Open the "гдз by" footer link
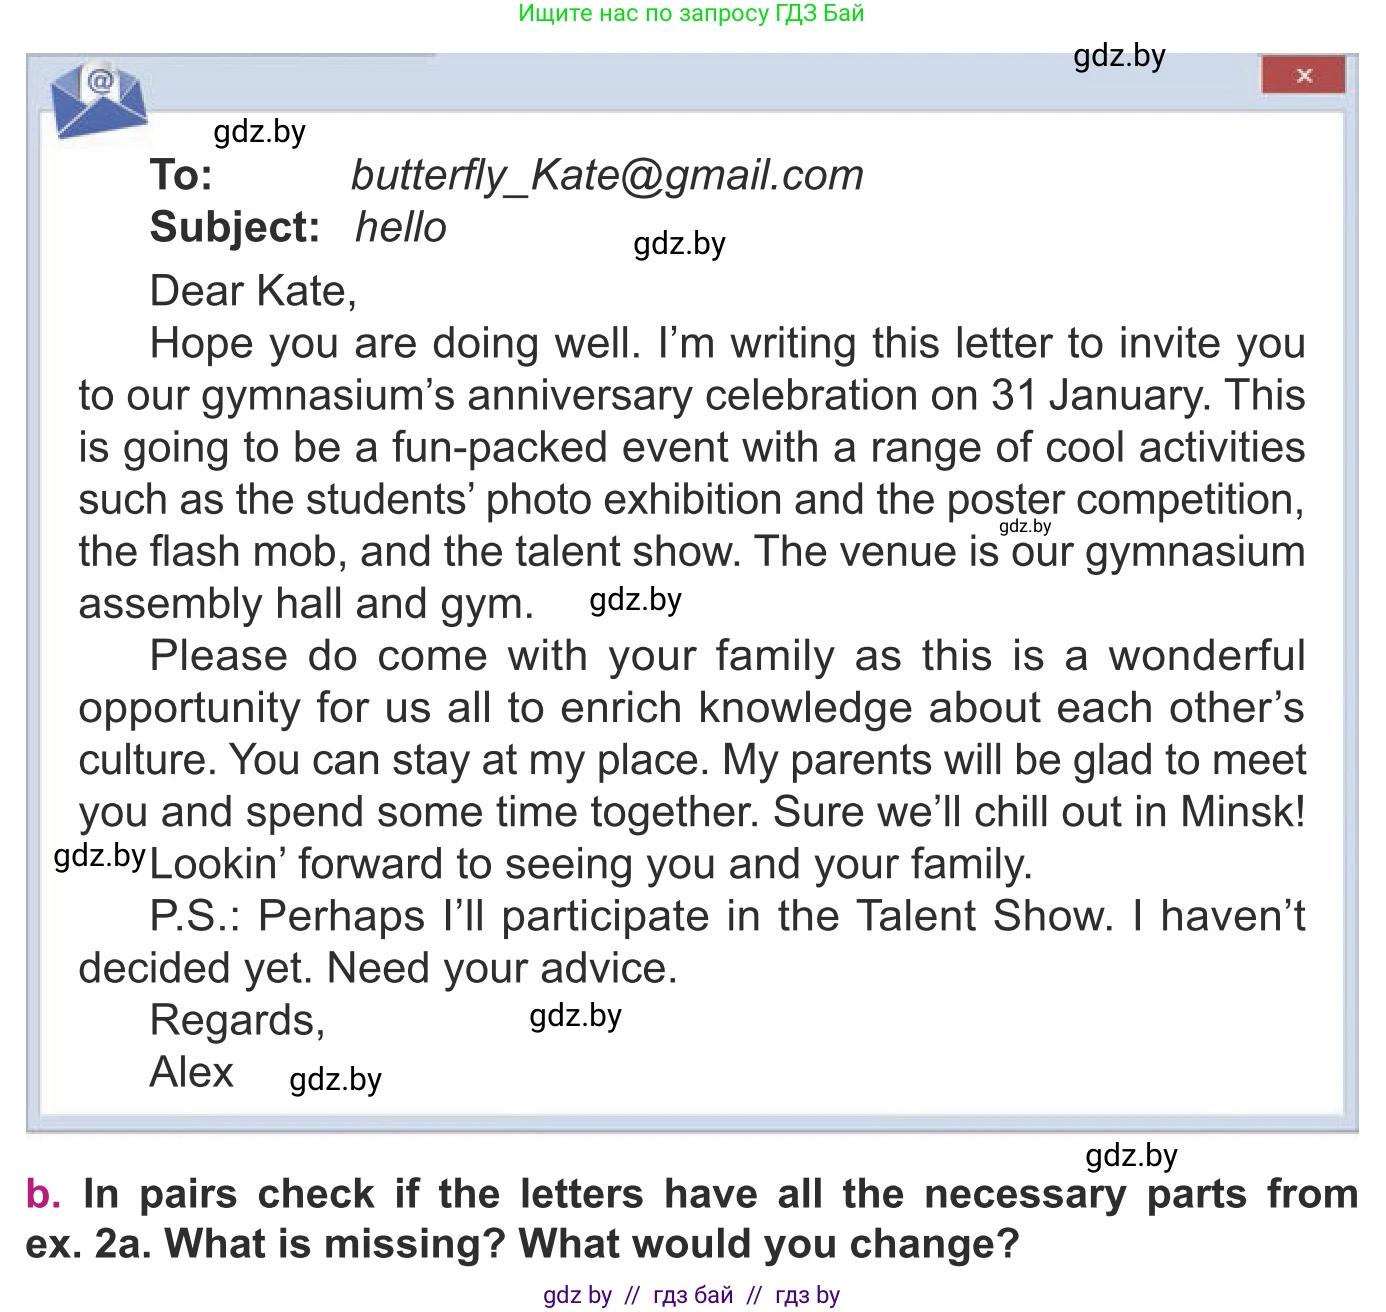Screen dimensions: 1386x1312 point(807,1295)
